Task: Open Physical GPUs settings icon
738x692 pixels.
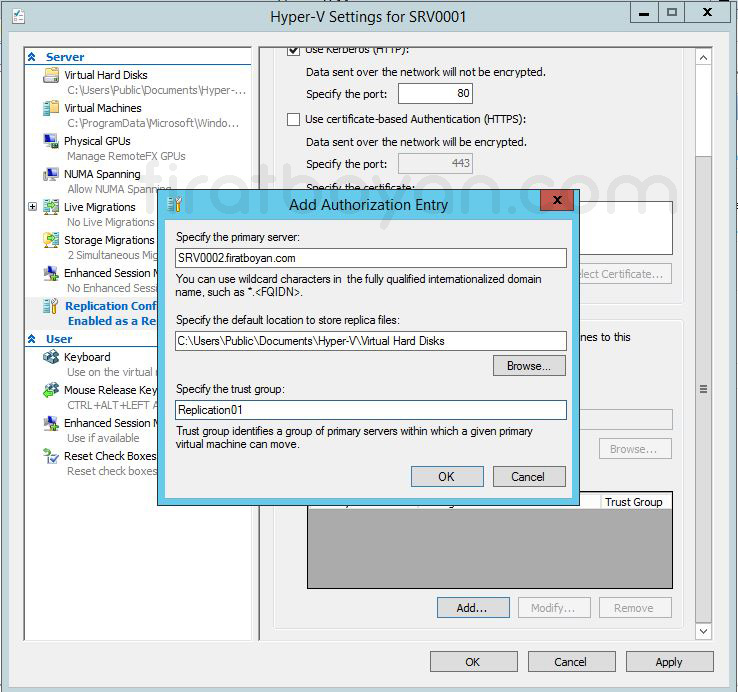Action: click(51, 141)
